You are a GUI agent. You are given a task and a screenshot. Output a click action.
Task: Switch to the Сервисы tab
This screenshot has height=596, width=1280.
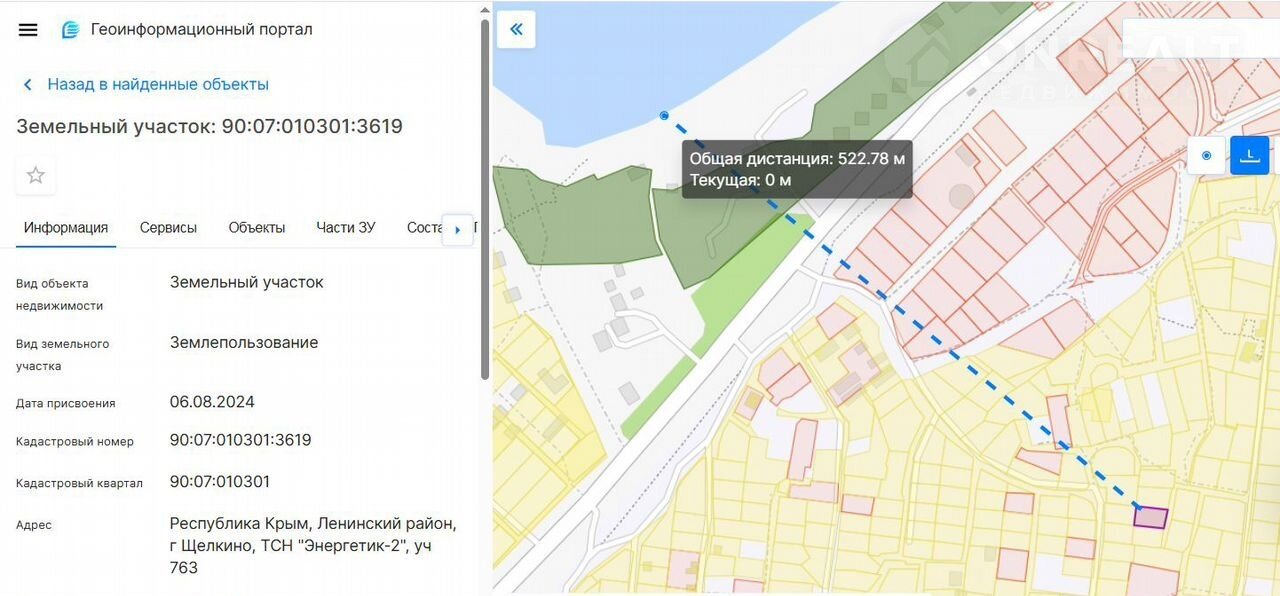click(x=168, y=228)
